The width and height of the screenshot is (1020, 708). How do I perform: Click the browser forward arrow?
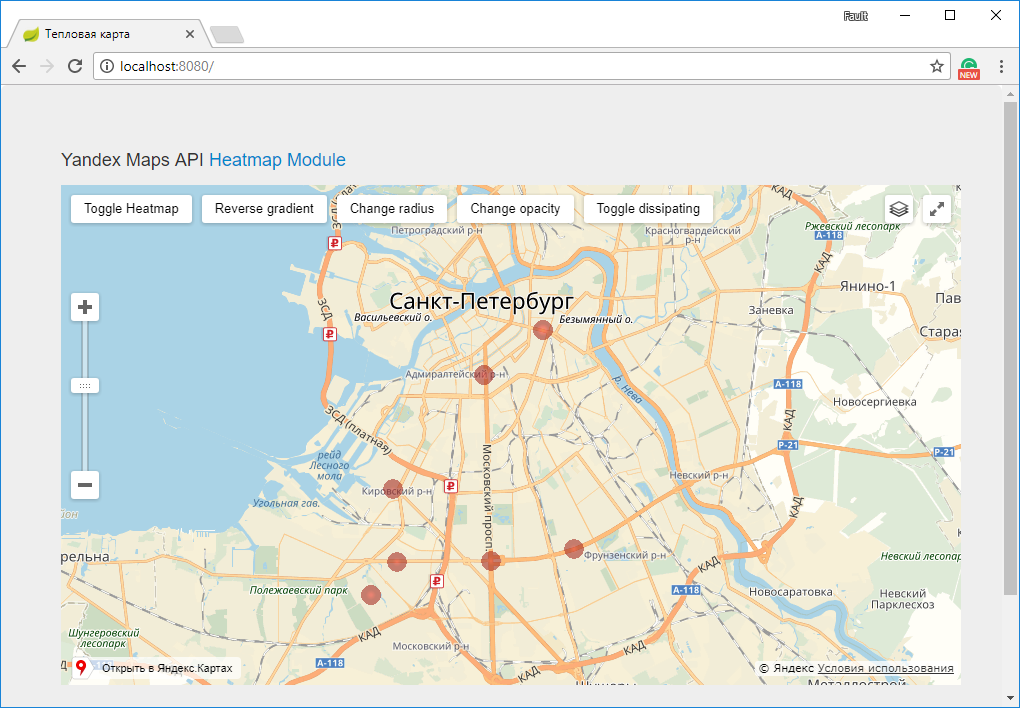(x=47, y=66)
